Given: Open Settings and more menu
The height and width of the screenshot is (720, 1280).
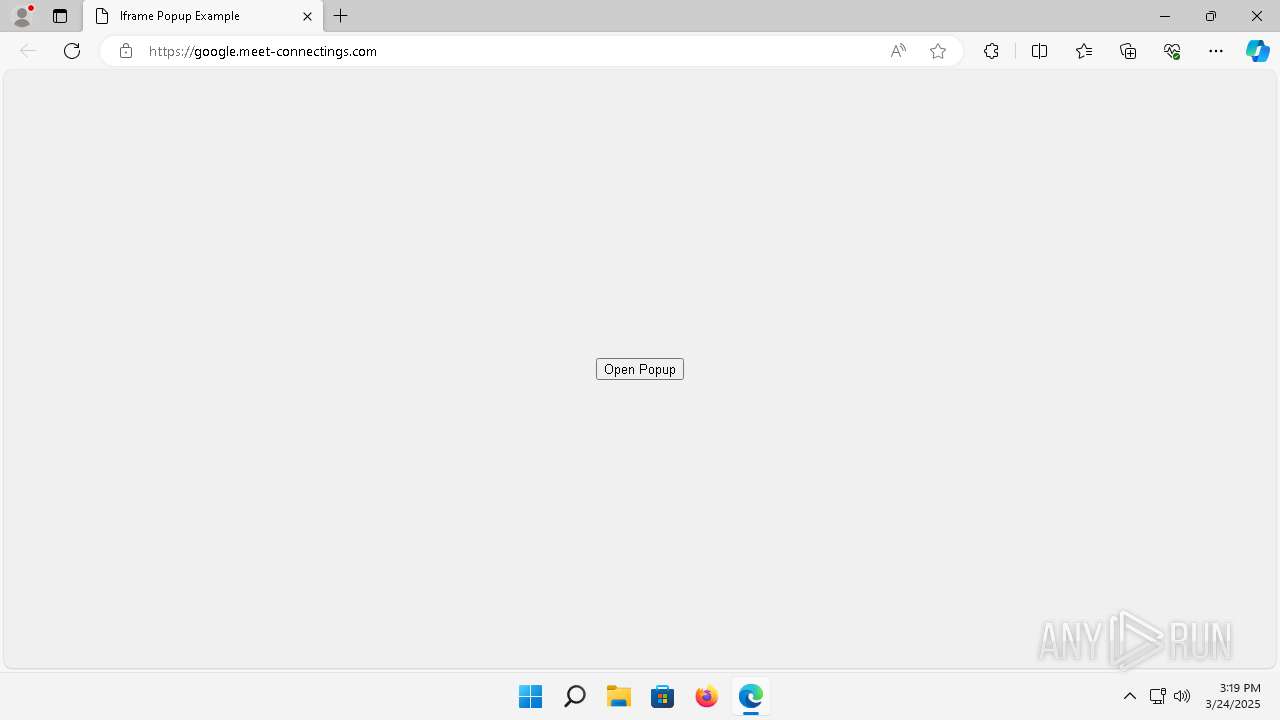Looking at the screenshot, I should pyautogui.click(x=1216, y=51).
